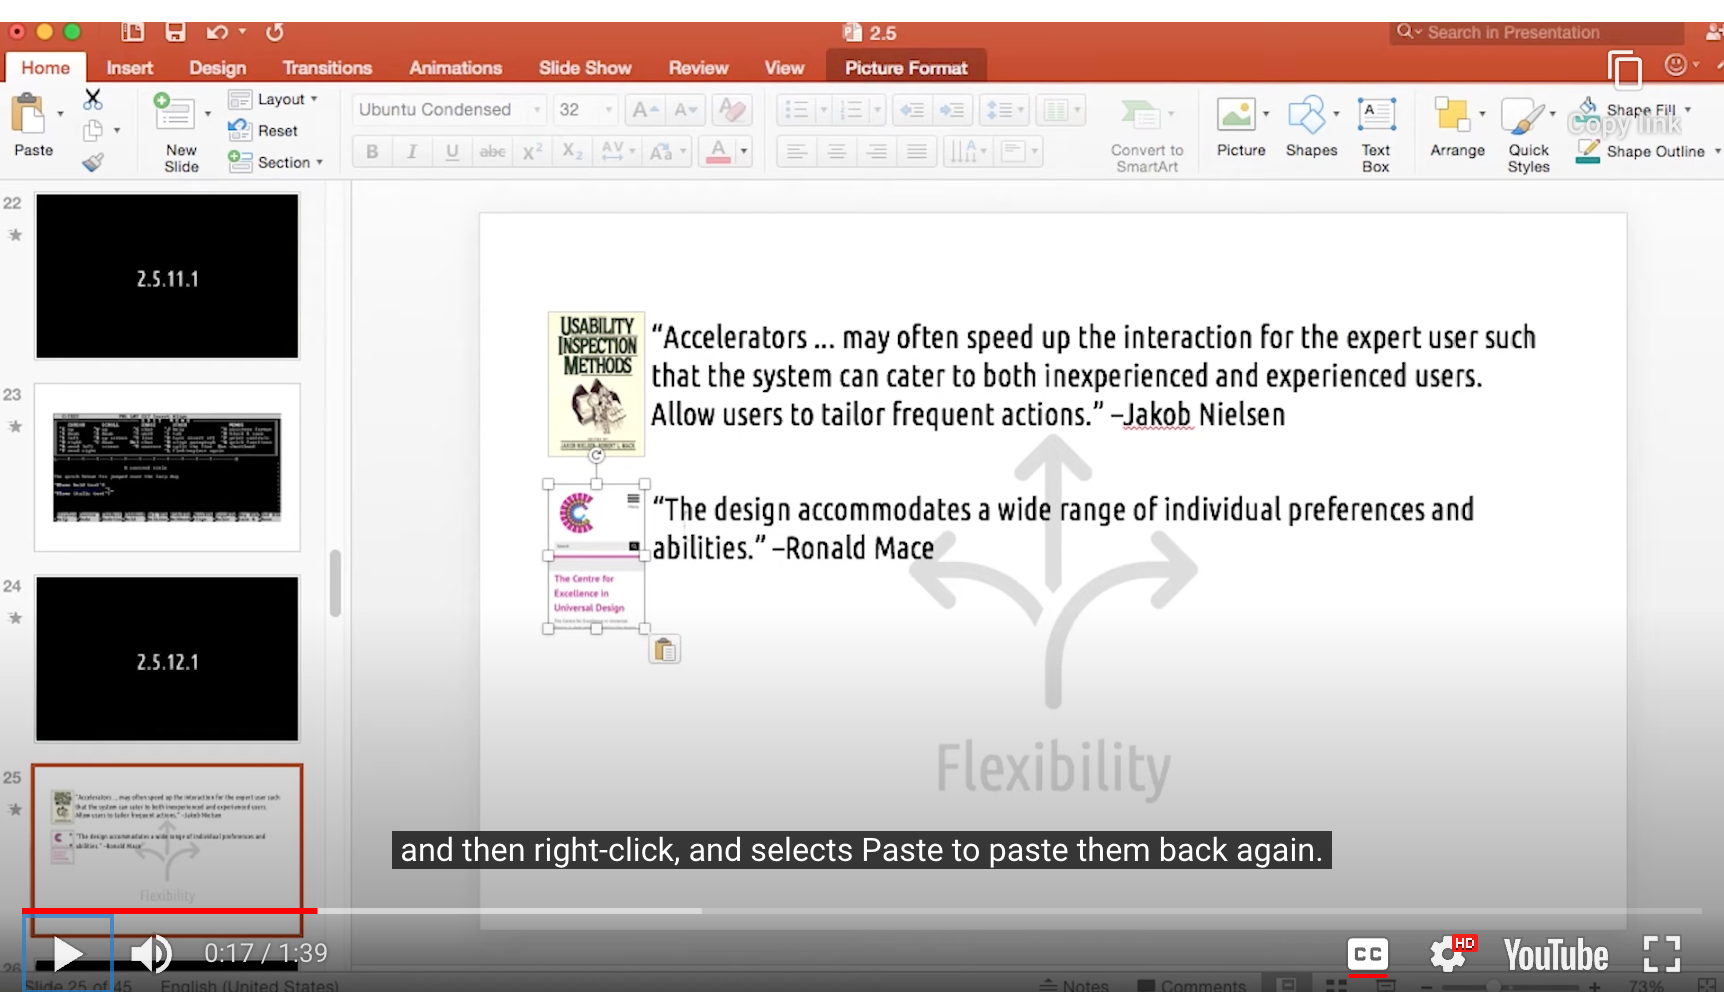Expand the Paste options arrow

point(60,114)
